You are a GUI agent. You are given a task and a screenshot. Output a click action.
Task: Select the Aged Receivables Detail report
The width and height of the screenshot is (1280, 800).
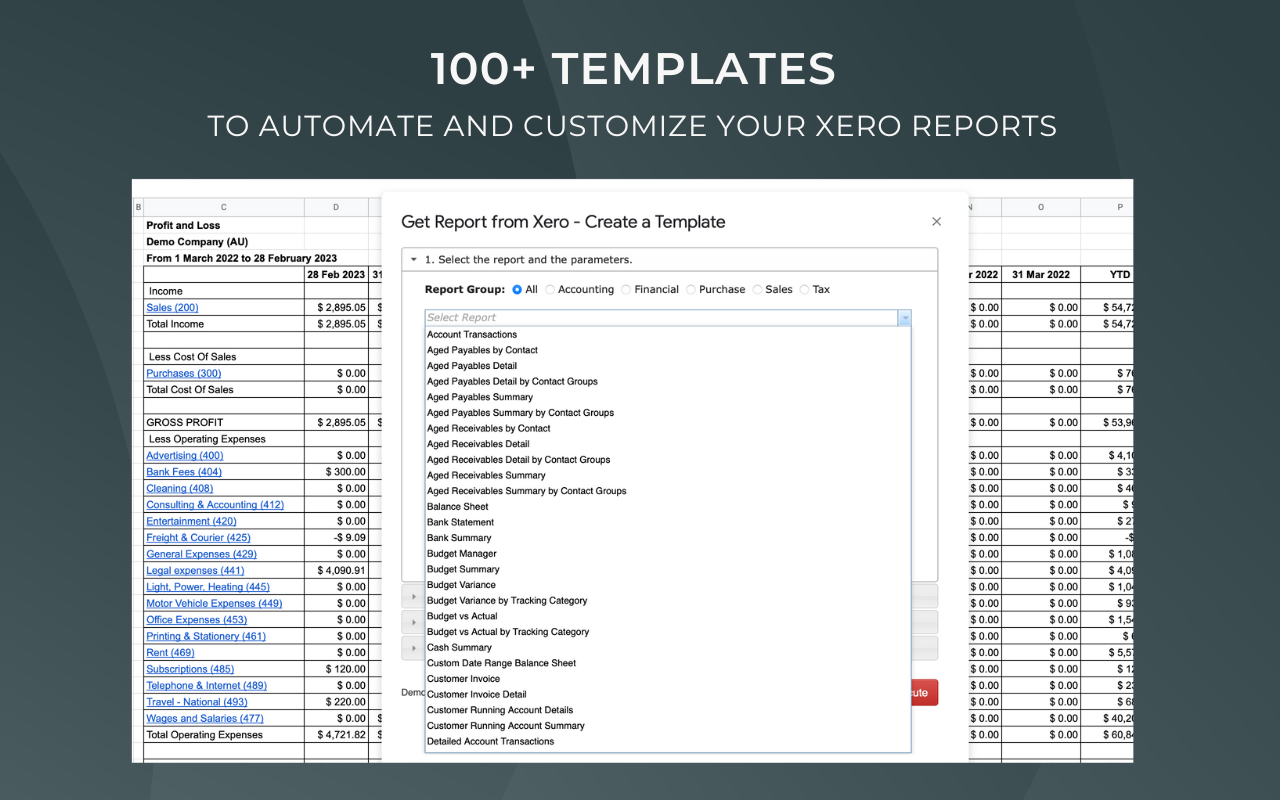point(668,444)
